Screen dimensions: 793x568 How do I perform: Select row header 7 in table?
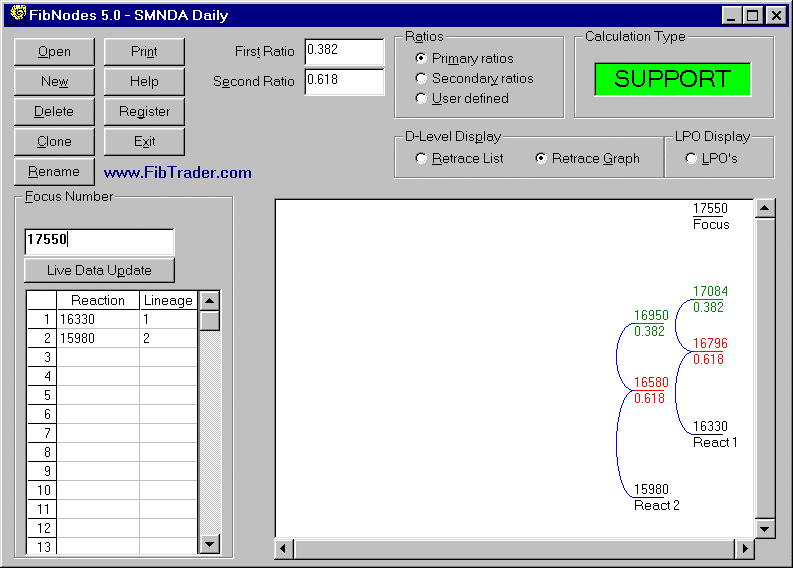(41, 433)
